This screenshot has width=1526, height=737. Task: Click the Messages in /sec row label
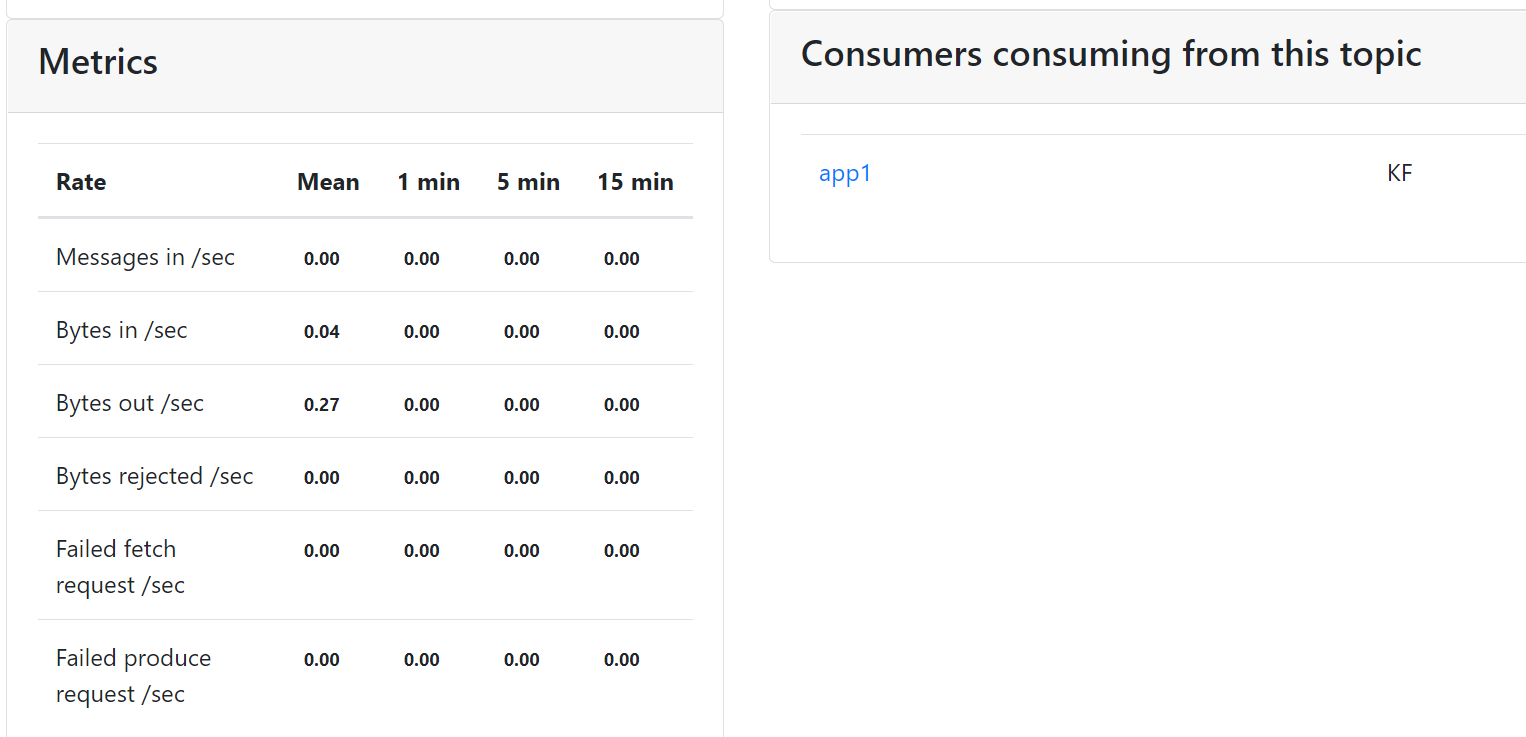click(145, 257)
